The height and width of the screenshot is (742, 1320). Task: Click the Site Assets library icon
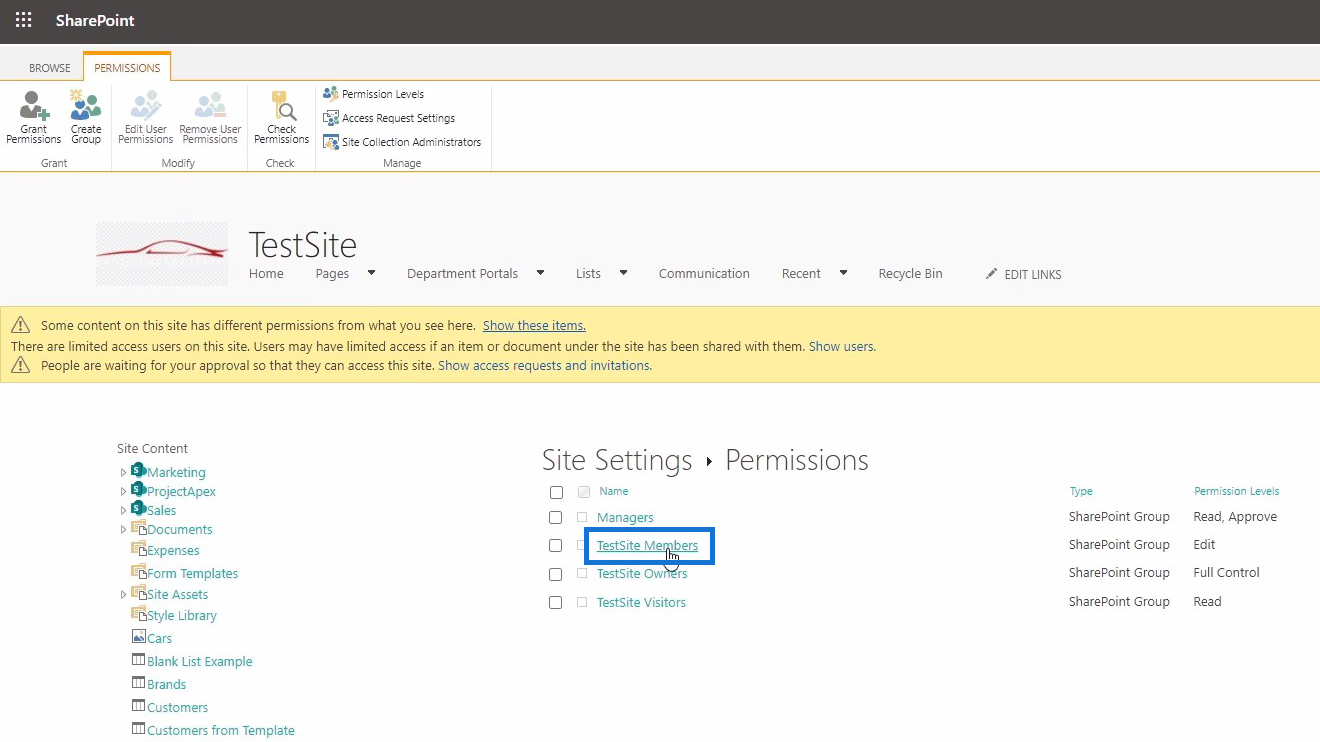point(139,593)
